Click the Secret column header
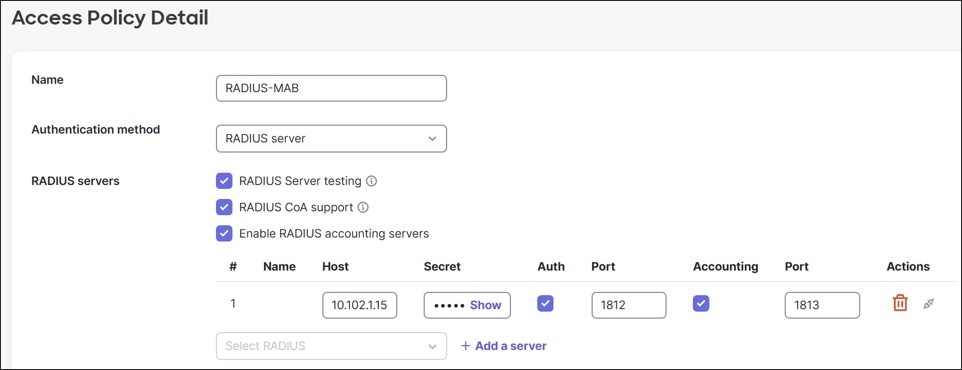Screen dimensions: 962x370 pyautogui.click(x=442, y=266)
